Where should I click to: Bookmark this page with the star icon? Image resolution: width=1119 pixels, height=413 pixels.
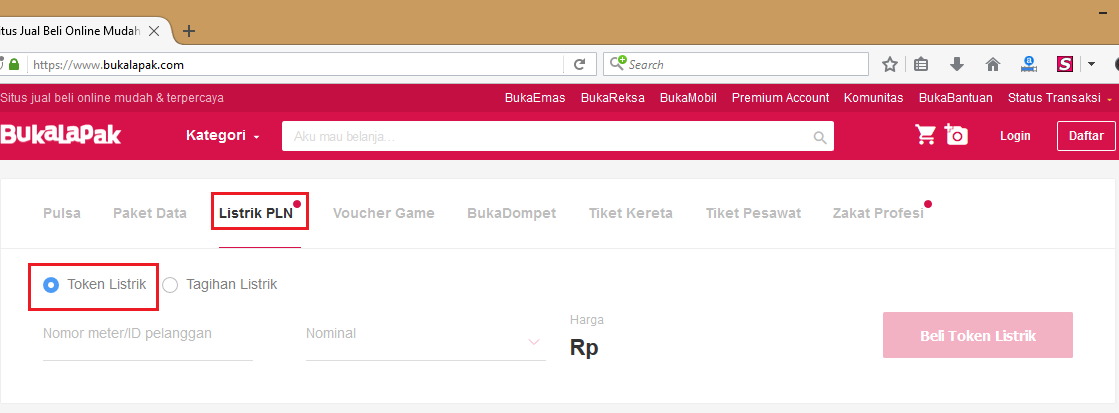(889, 64)
